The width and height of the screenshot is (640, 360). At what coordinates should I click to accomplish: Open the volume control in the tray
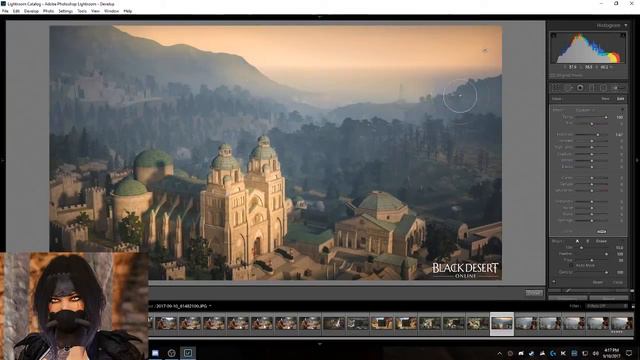coord(595,353)
